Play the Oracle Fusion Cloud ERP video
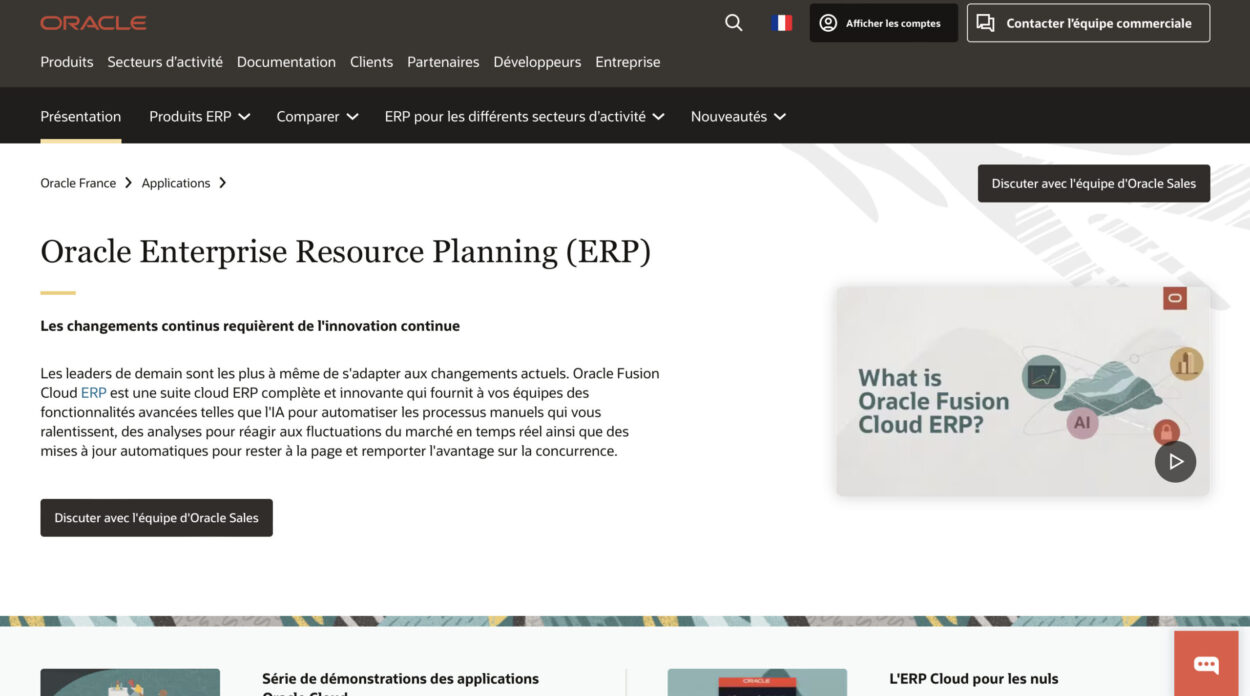 pos(1175,461)
